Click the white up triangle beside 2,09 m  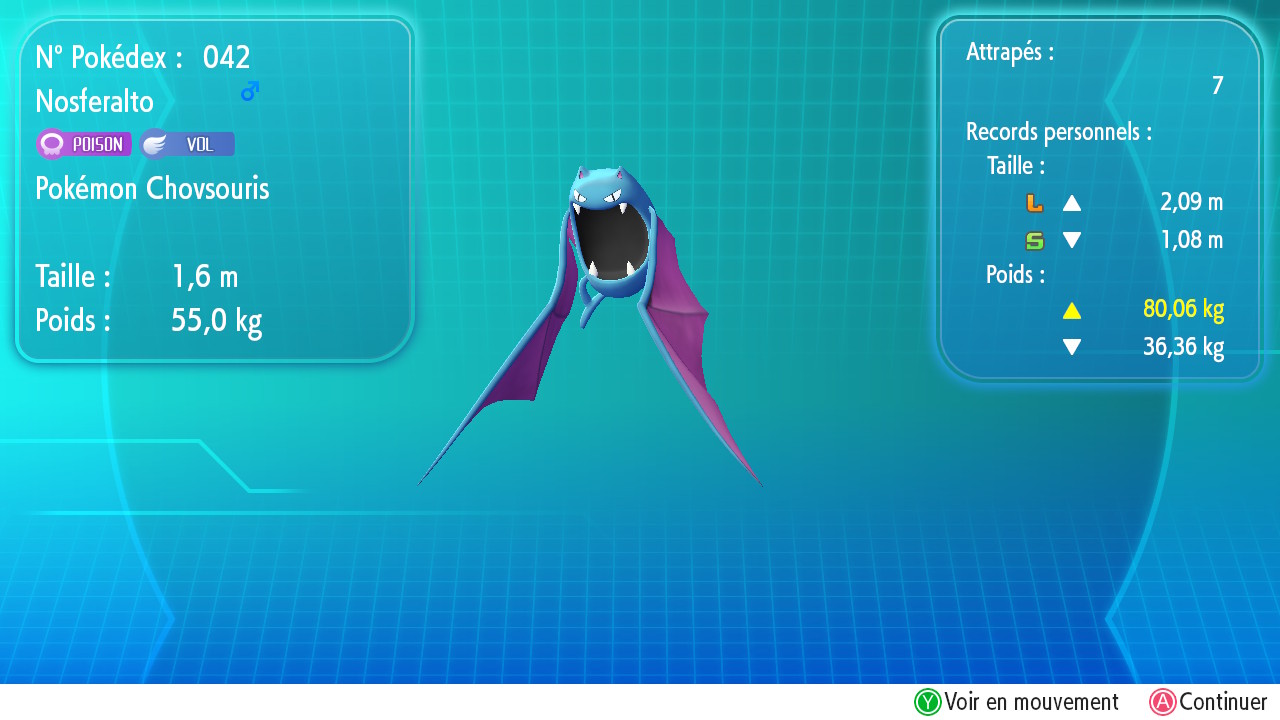pyautogui.click(x=1072, y=203)
